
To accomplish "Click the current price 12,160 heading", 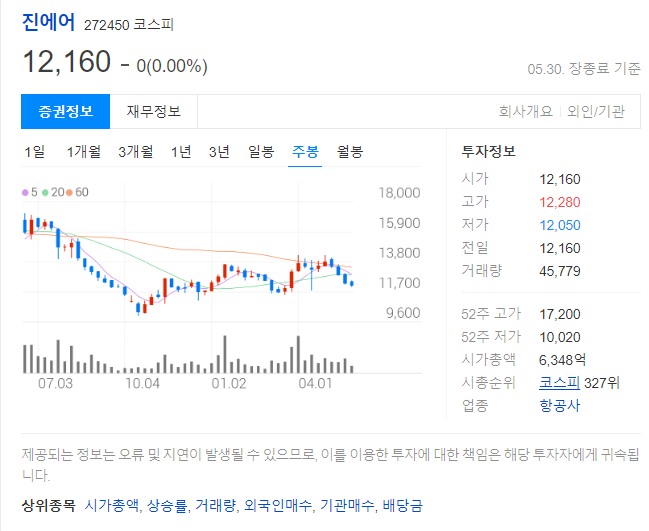I will click(x=67, y=62).
